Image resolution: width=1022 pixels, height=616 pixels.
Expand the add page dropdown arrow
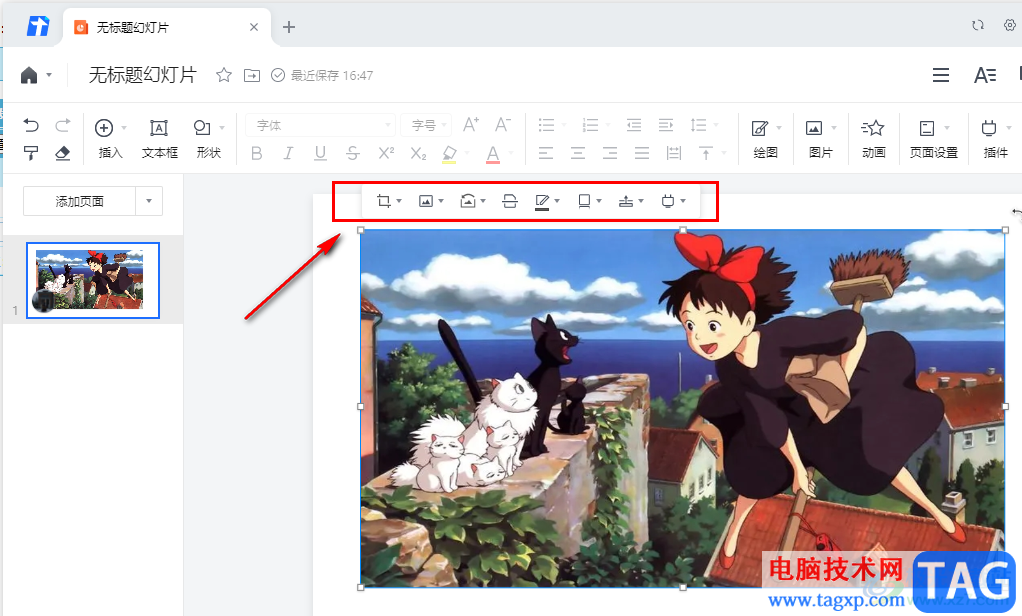tap(149, 201)
